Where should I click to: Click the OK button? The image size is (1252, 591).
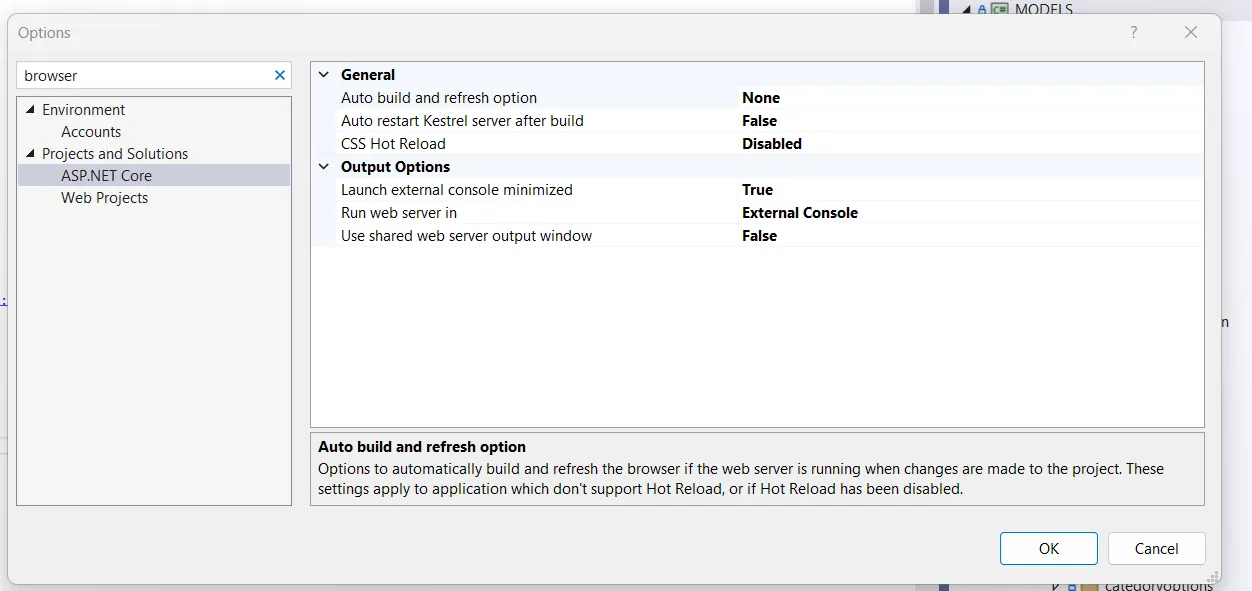1048,548
